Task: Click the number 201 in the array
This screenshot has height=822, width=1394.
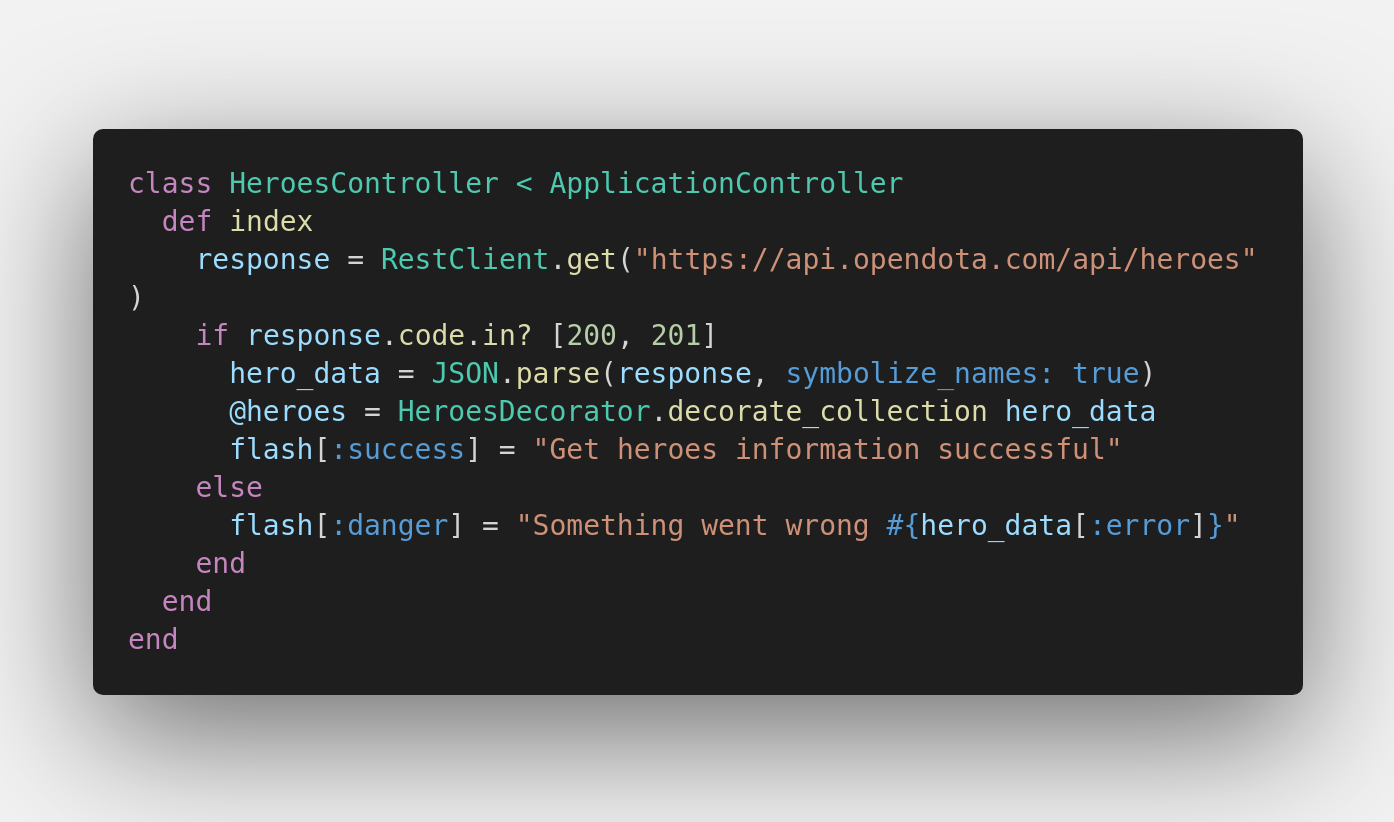Action: (676, 336)
